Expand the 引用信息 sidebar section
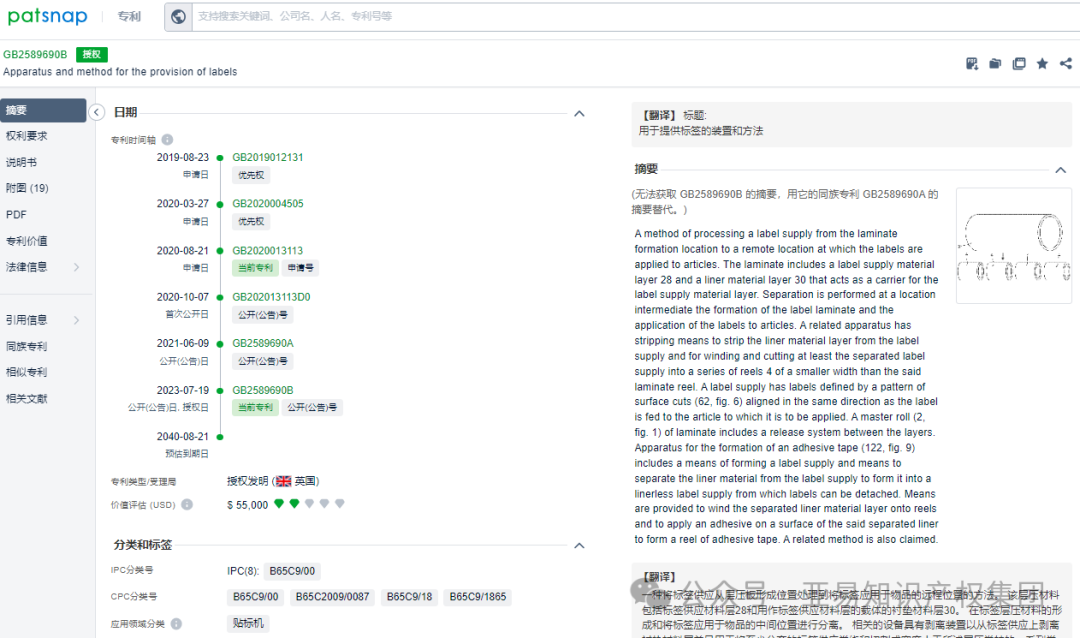The width and height of the screenshot is (1080, 638). point(38,321)
